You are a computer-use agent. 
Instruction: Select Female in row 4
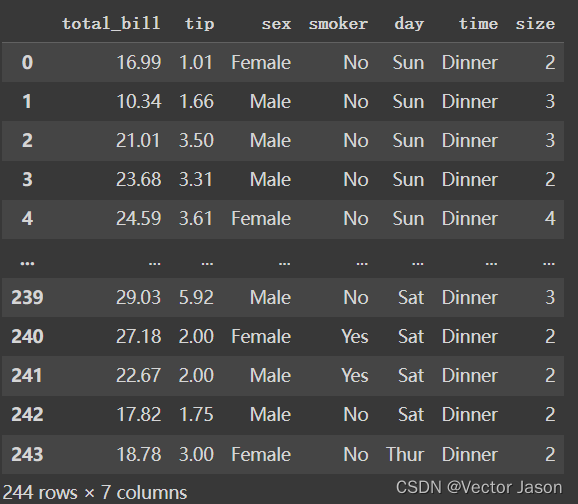tap(261, 219)
